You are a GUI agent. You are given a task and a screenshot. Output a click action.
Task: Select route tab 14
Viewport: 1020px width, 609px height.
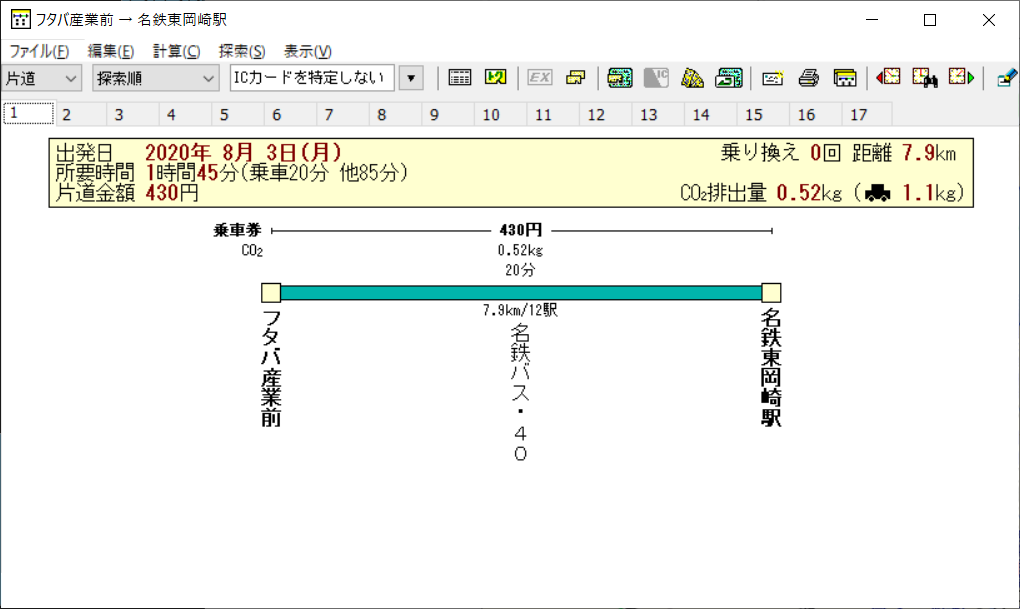tap(711, 115)
